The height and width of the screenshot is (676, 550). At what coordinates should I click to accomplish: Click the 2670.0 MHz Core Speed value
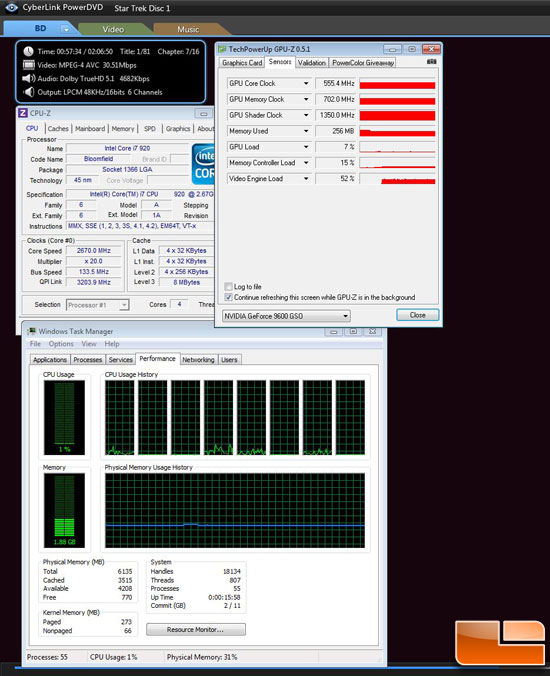click(94, 250)
